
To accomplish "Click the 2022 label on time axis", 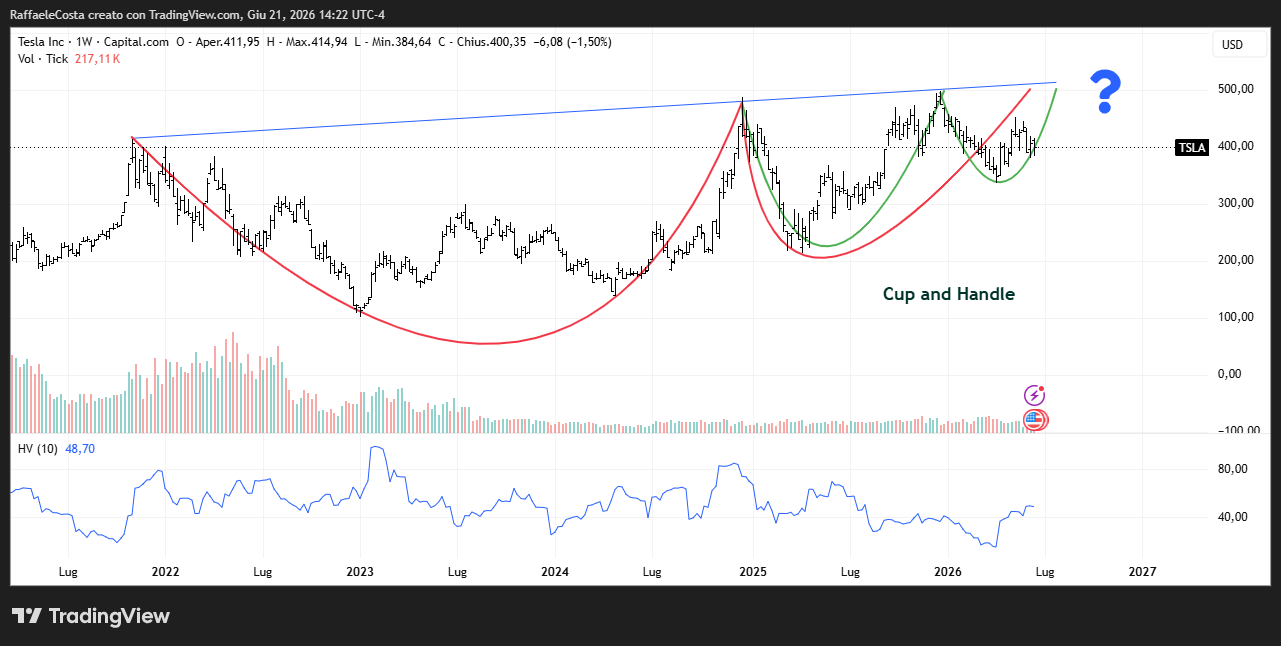I will click(165, 572).
